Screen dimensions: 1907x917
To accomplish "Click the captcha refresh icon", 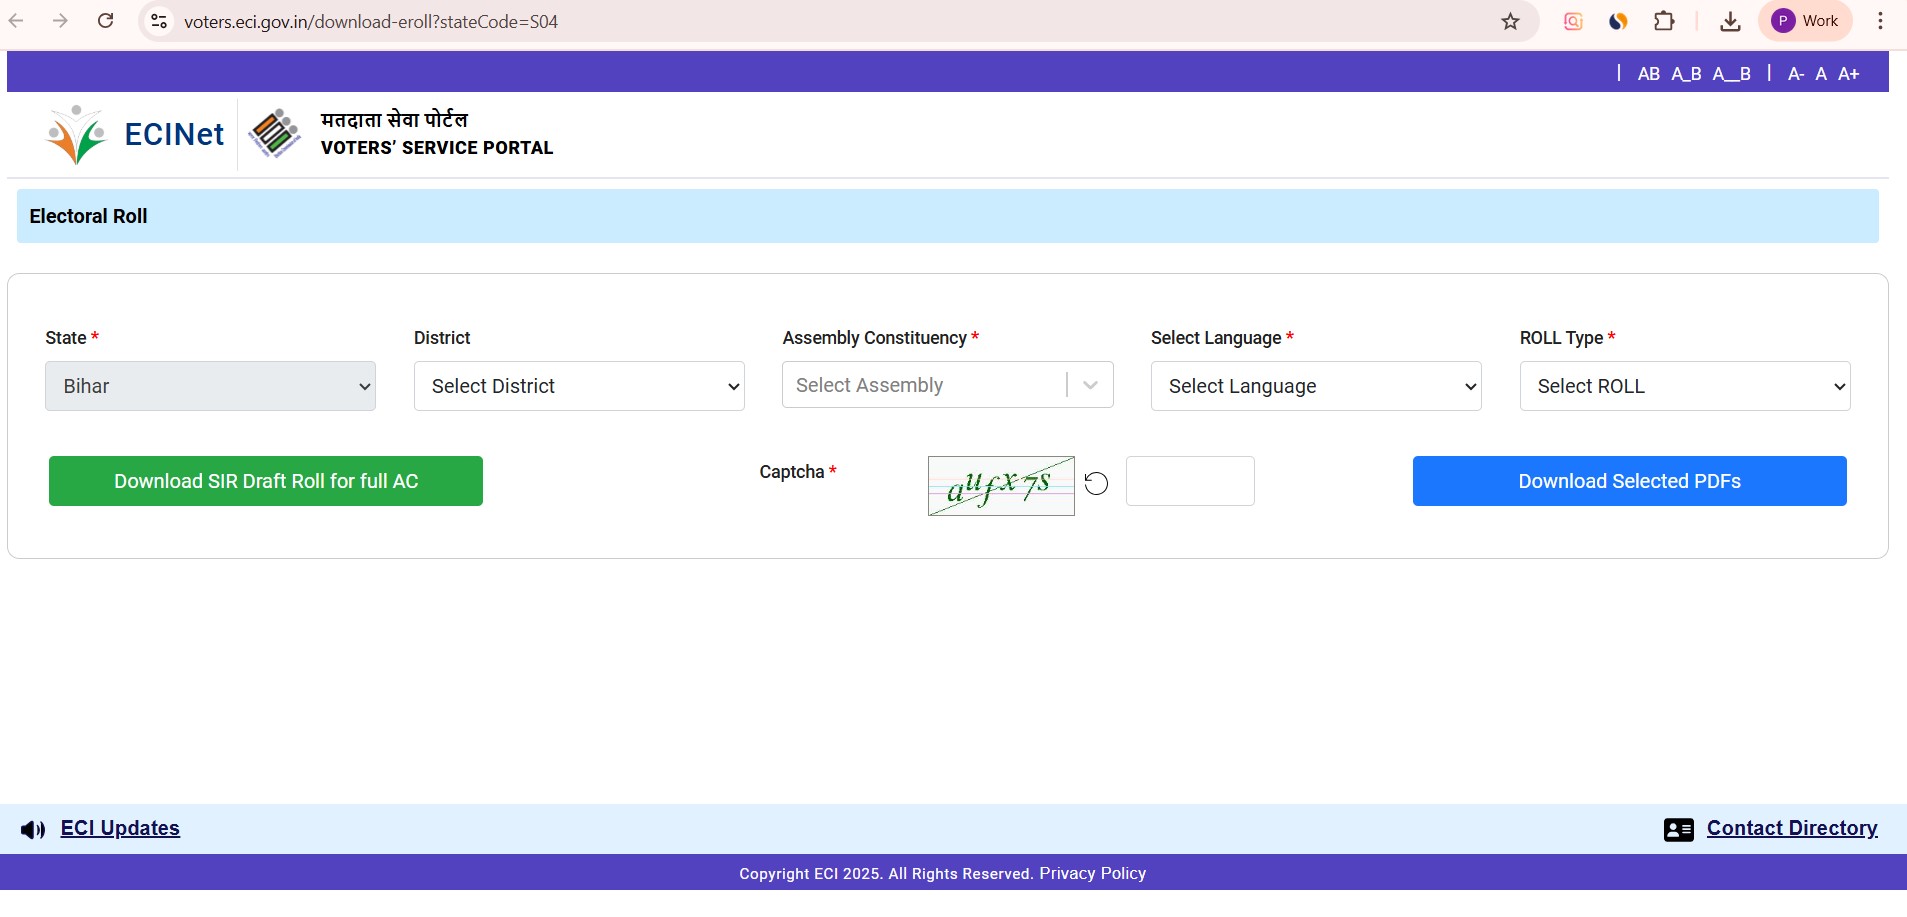I will 1096,484.
